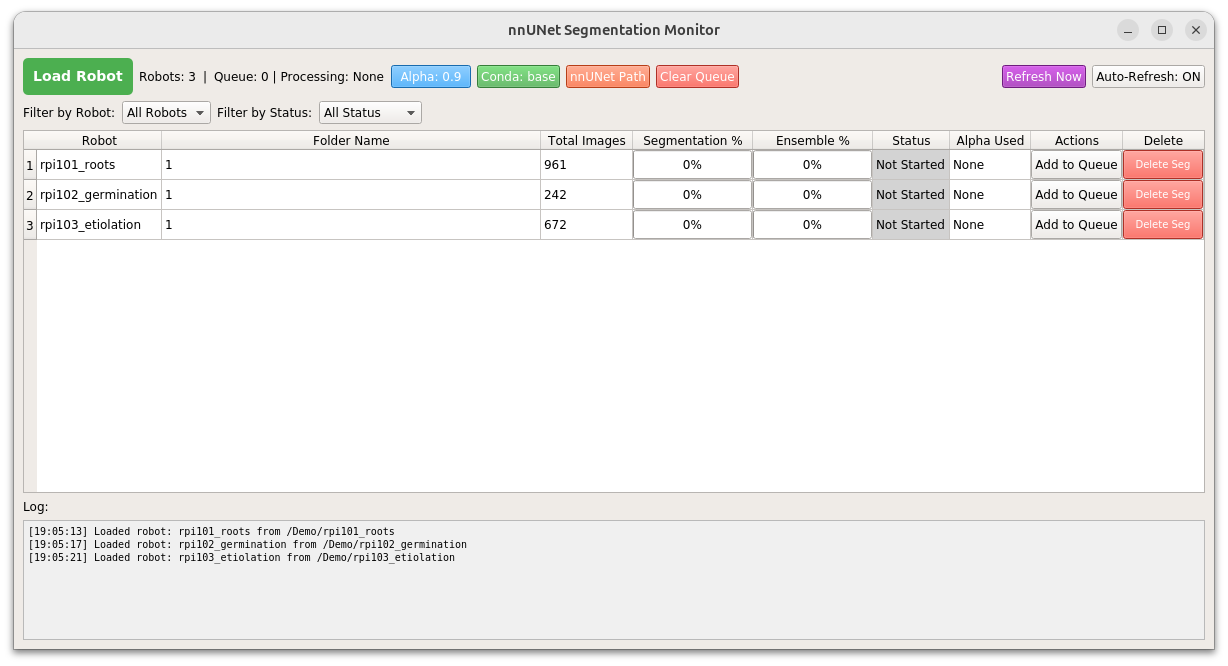Viewport: 1228px width, 666px height.
Task: Open the Filter by Status dropdown
Action: pyautogui.click(x=370, y=112)
